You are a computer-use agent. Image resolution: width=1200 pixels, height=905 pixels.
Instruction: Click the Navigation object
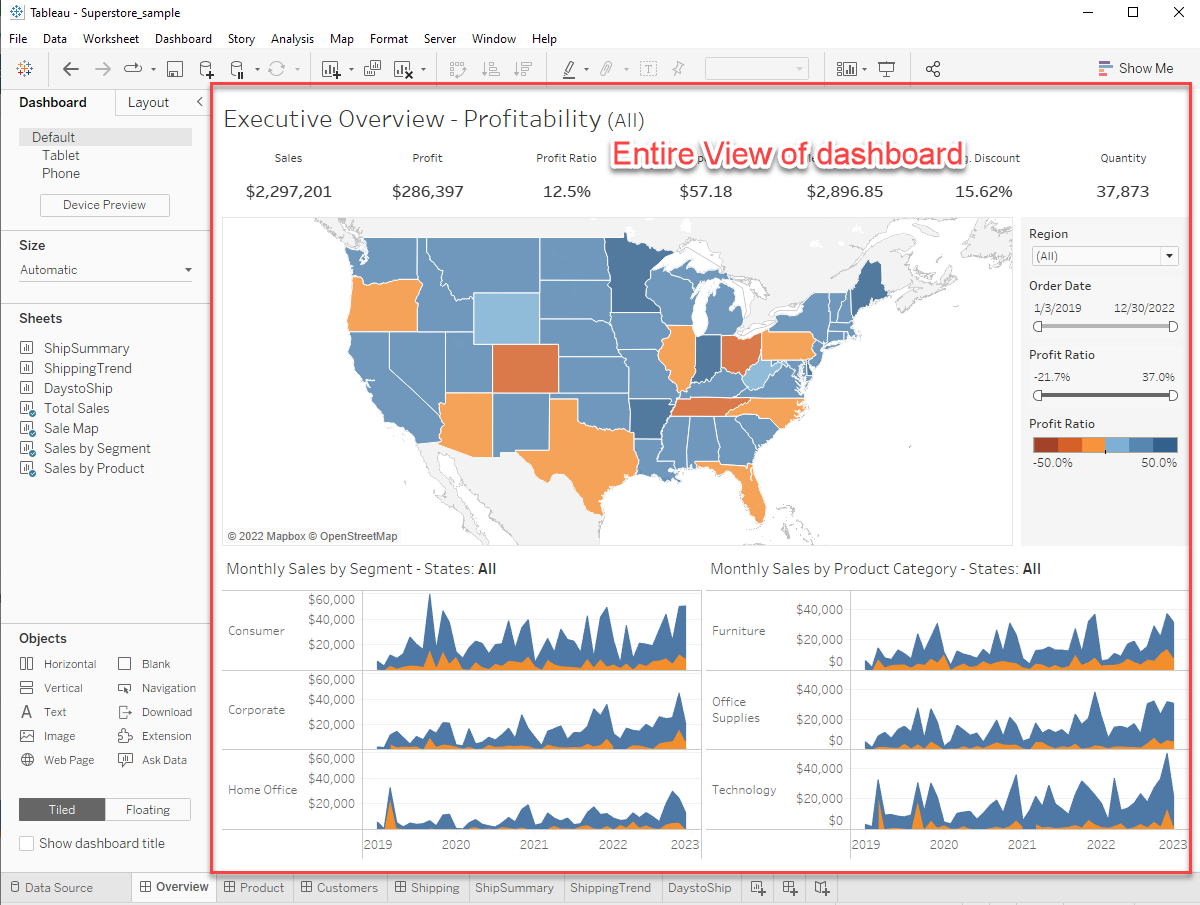[x=157, y=688]
